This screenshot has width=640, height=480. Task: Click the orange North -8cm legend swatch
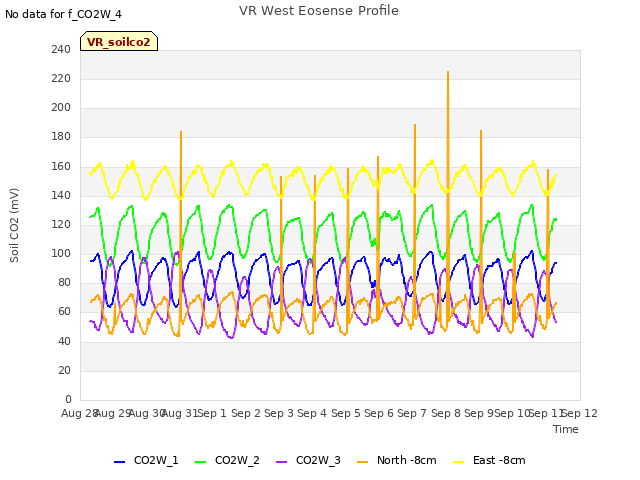tap(362, 462)
